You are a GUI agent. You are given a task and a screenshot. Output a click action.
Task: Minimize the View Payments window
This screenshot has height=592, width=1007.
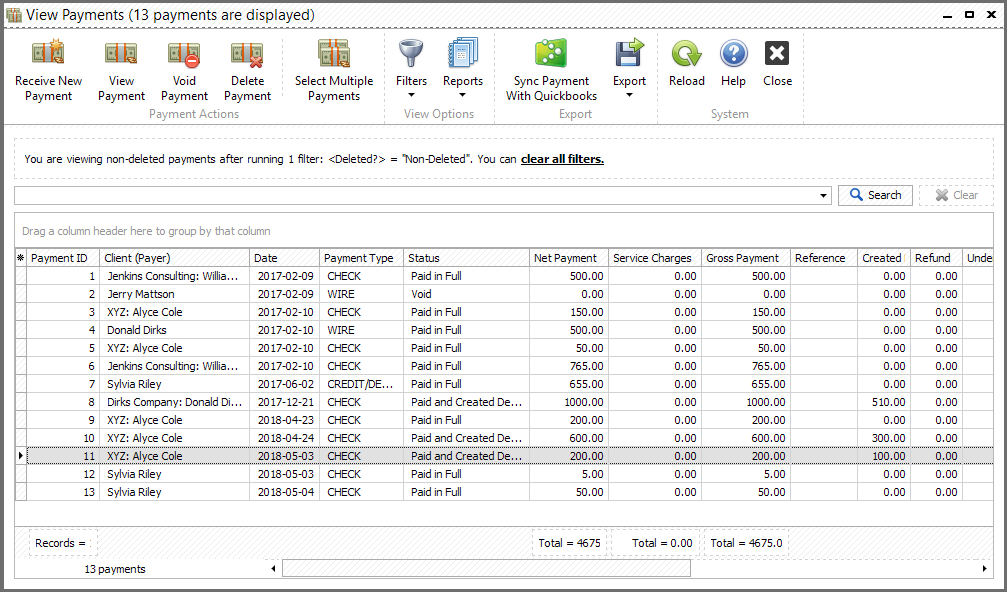[x=947, y=15]
